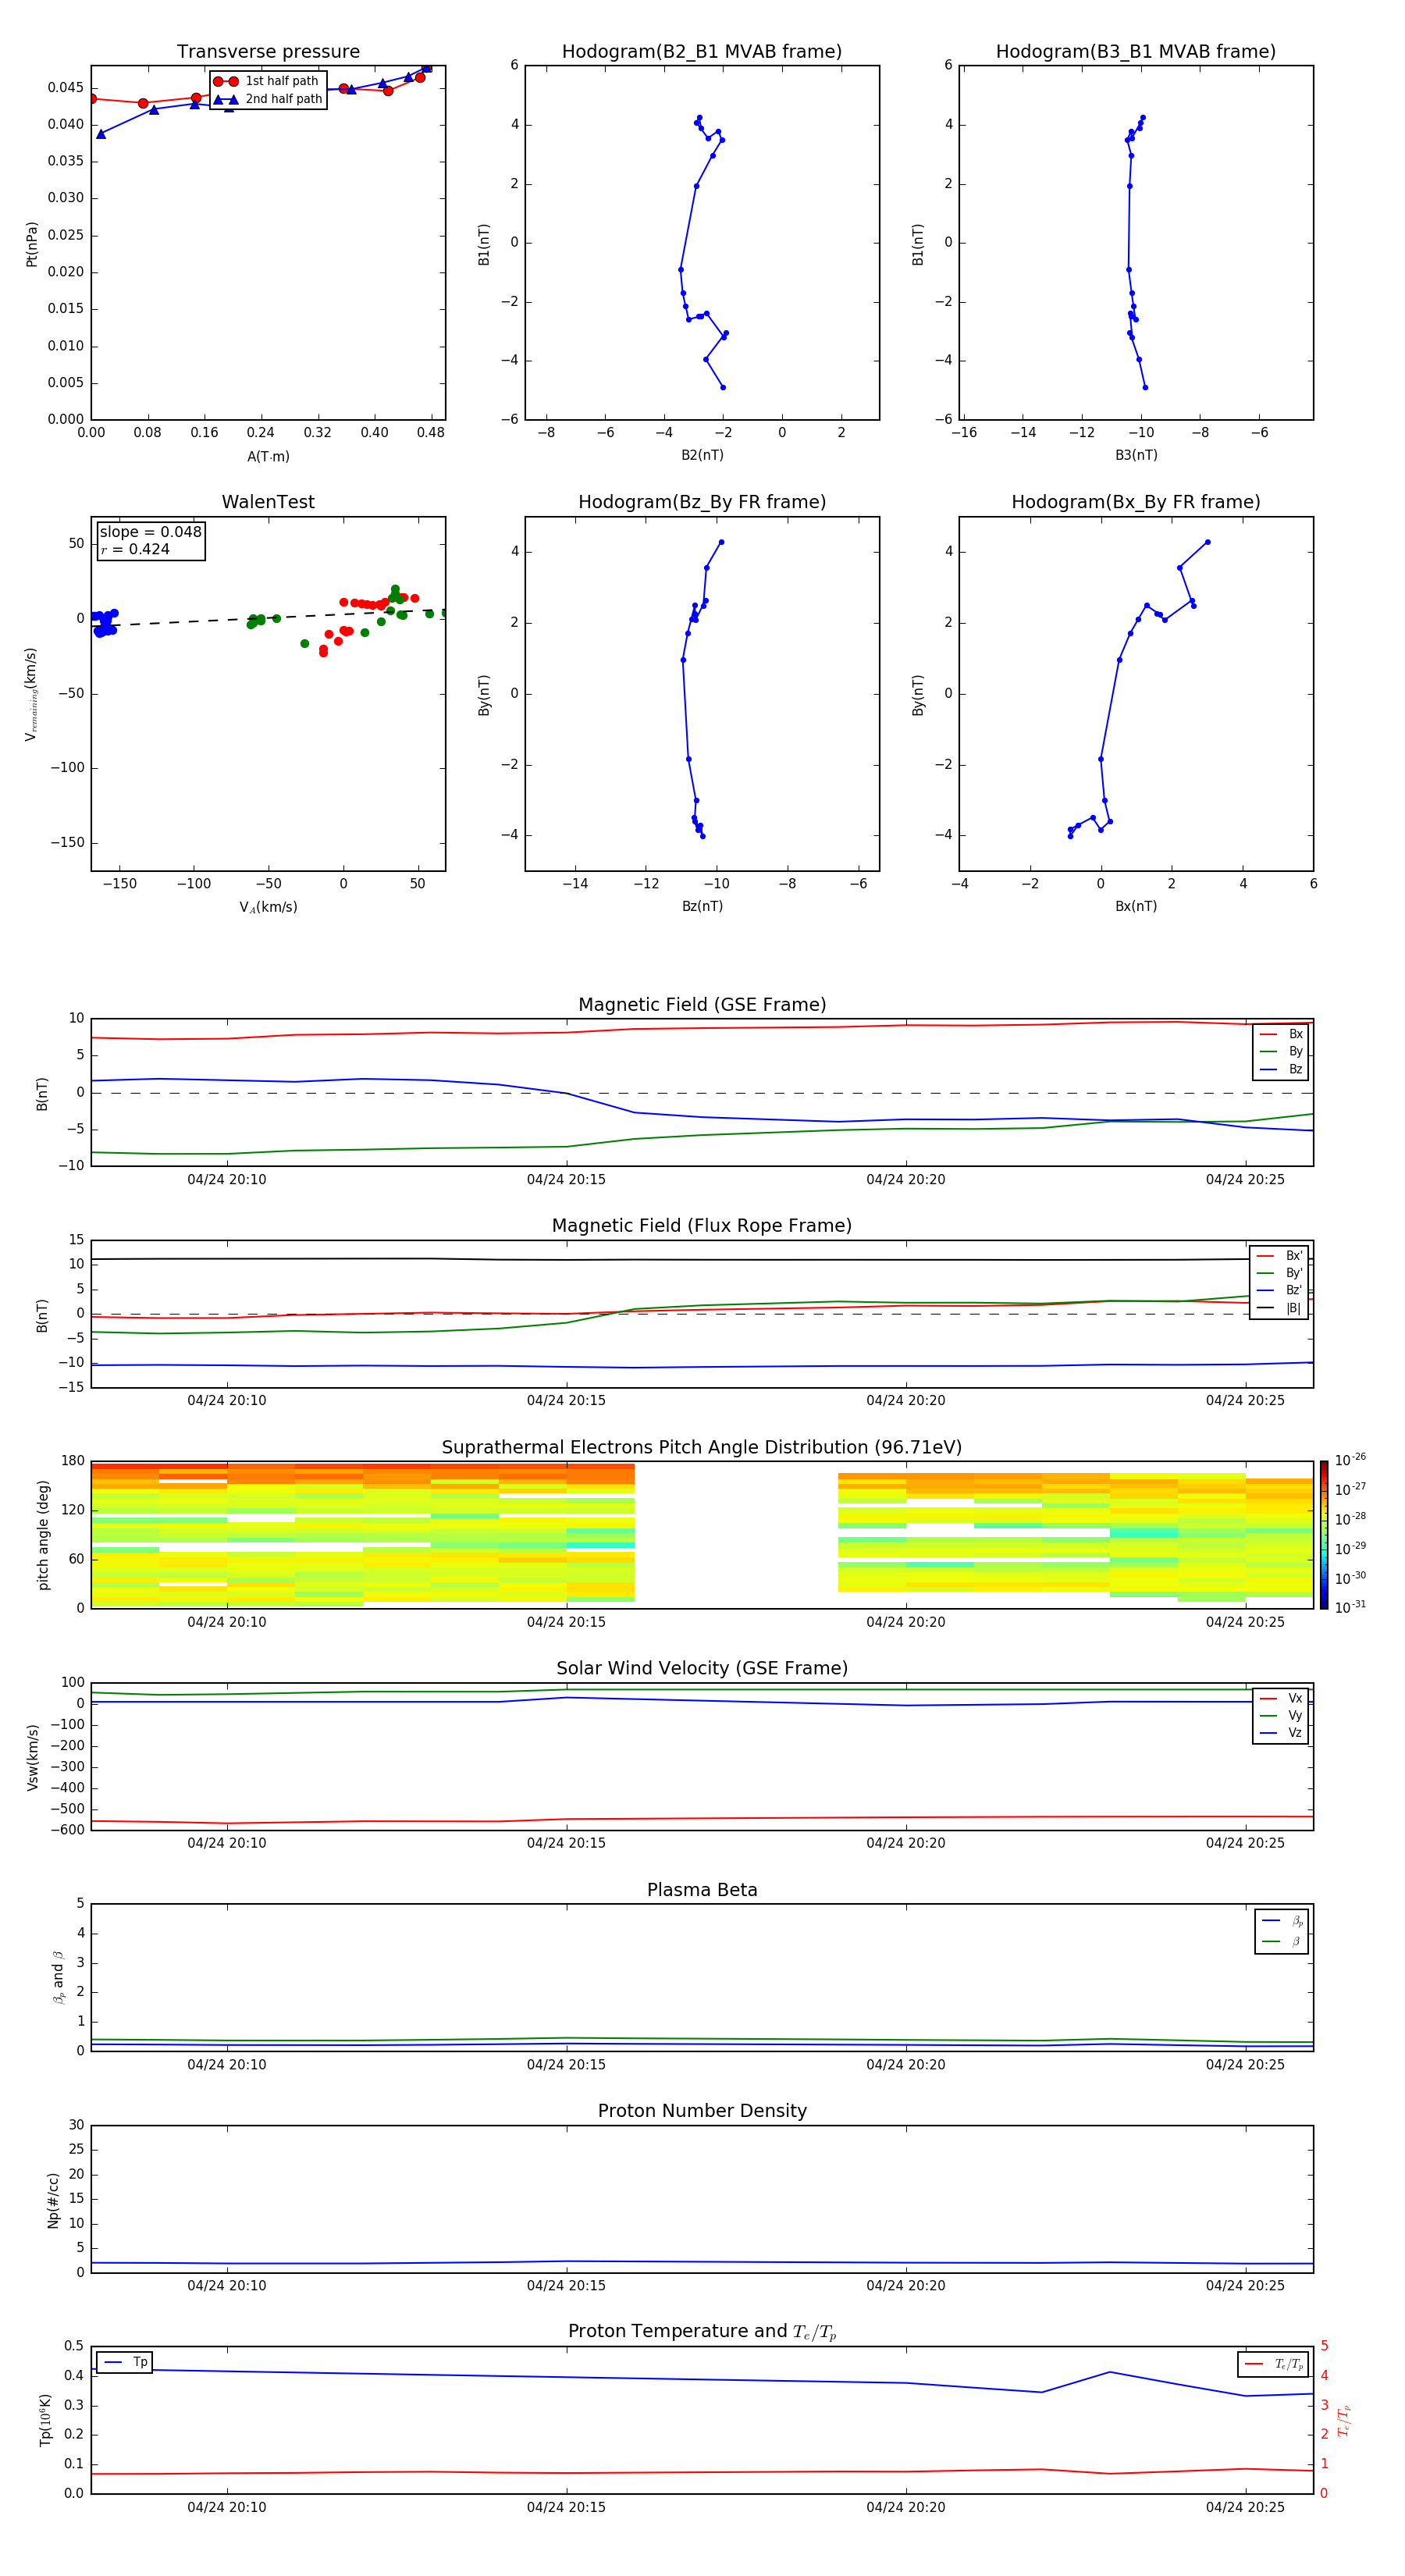1405x2576 pixels.
Task: Click the Vx entry in velocity legend
Action: (1281, 1699)
